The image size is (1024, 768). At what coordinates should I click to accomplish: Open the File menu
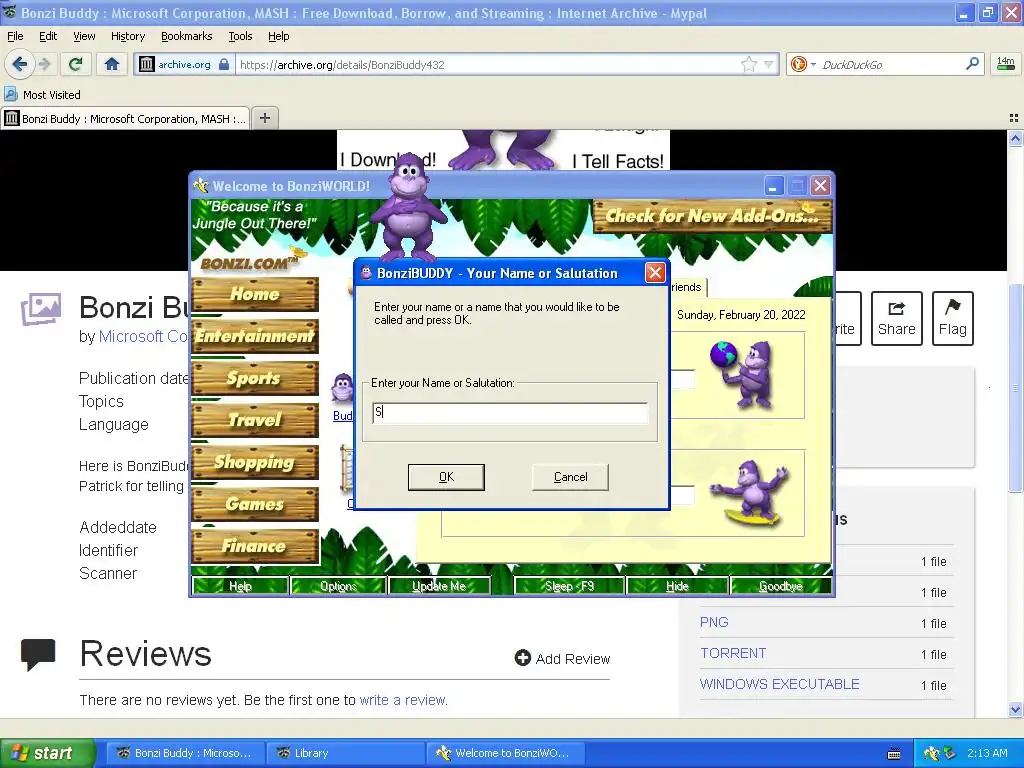[14, 36]
